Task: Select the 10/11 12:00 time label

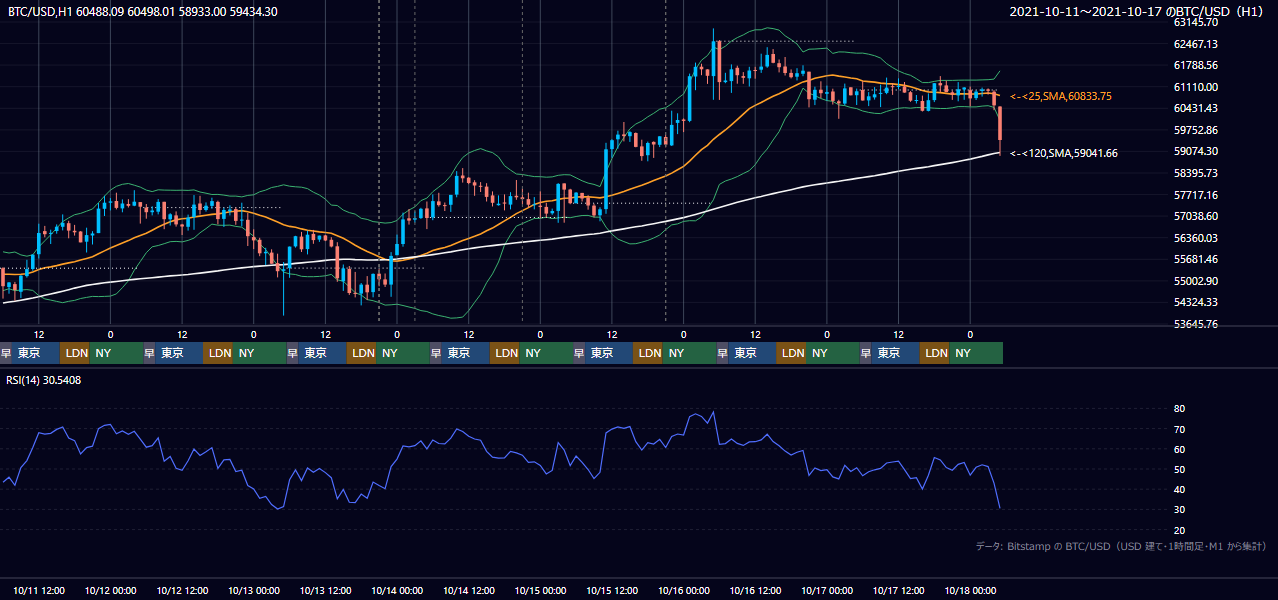Action: [40, 591]
